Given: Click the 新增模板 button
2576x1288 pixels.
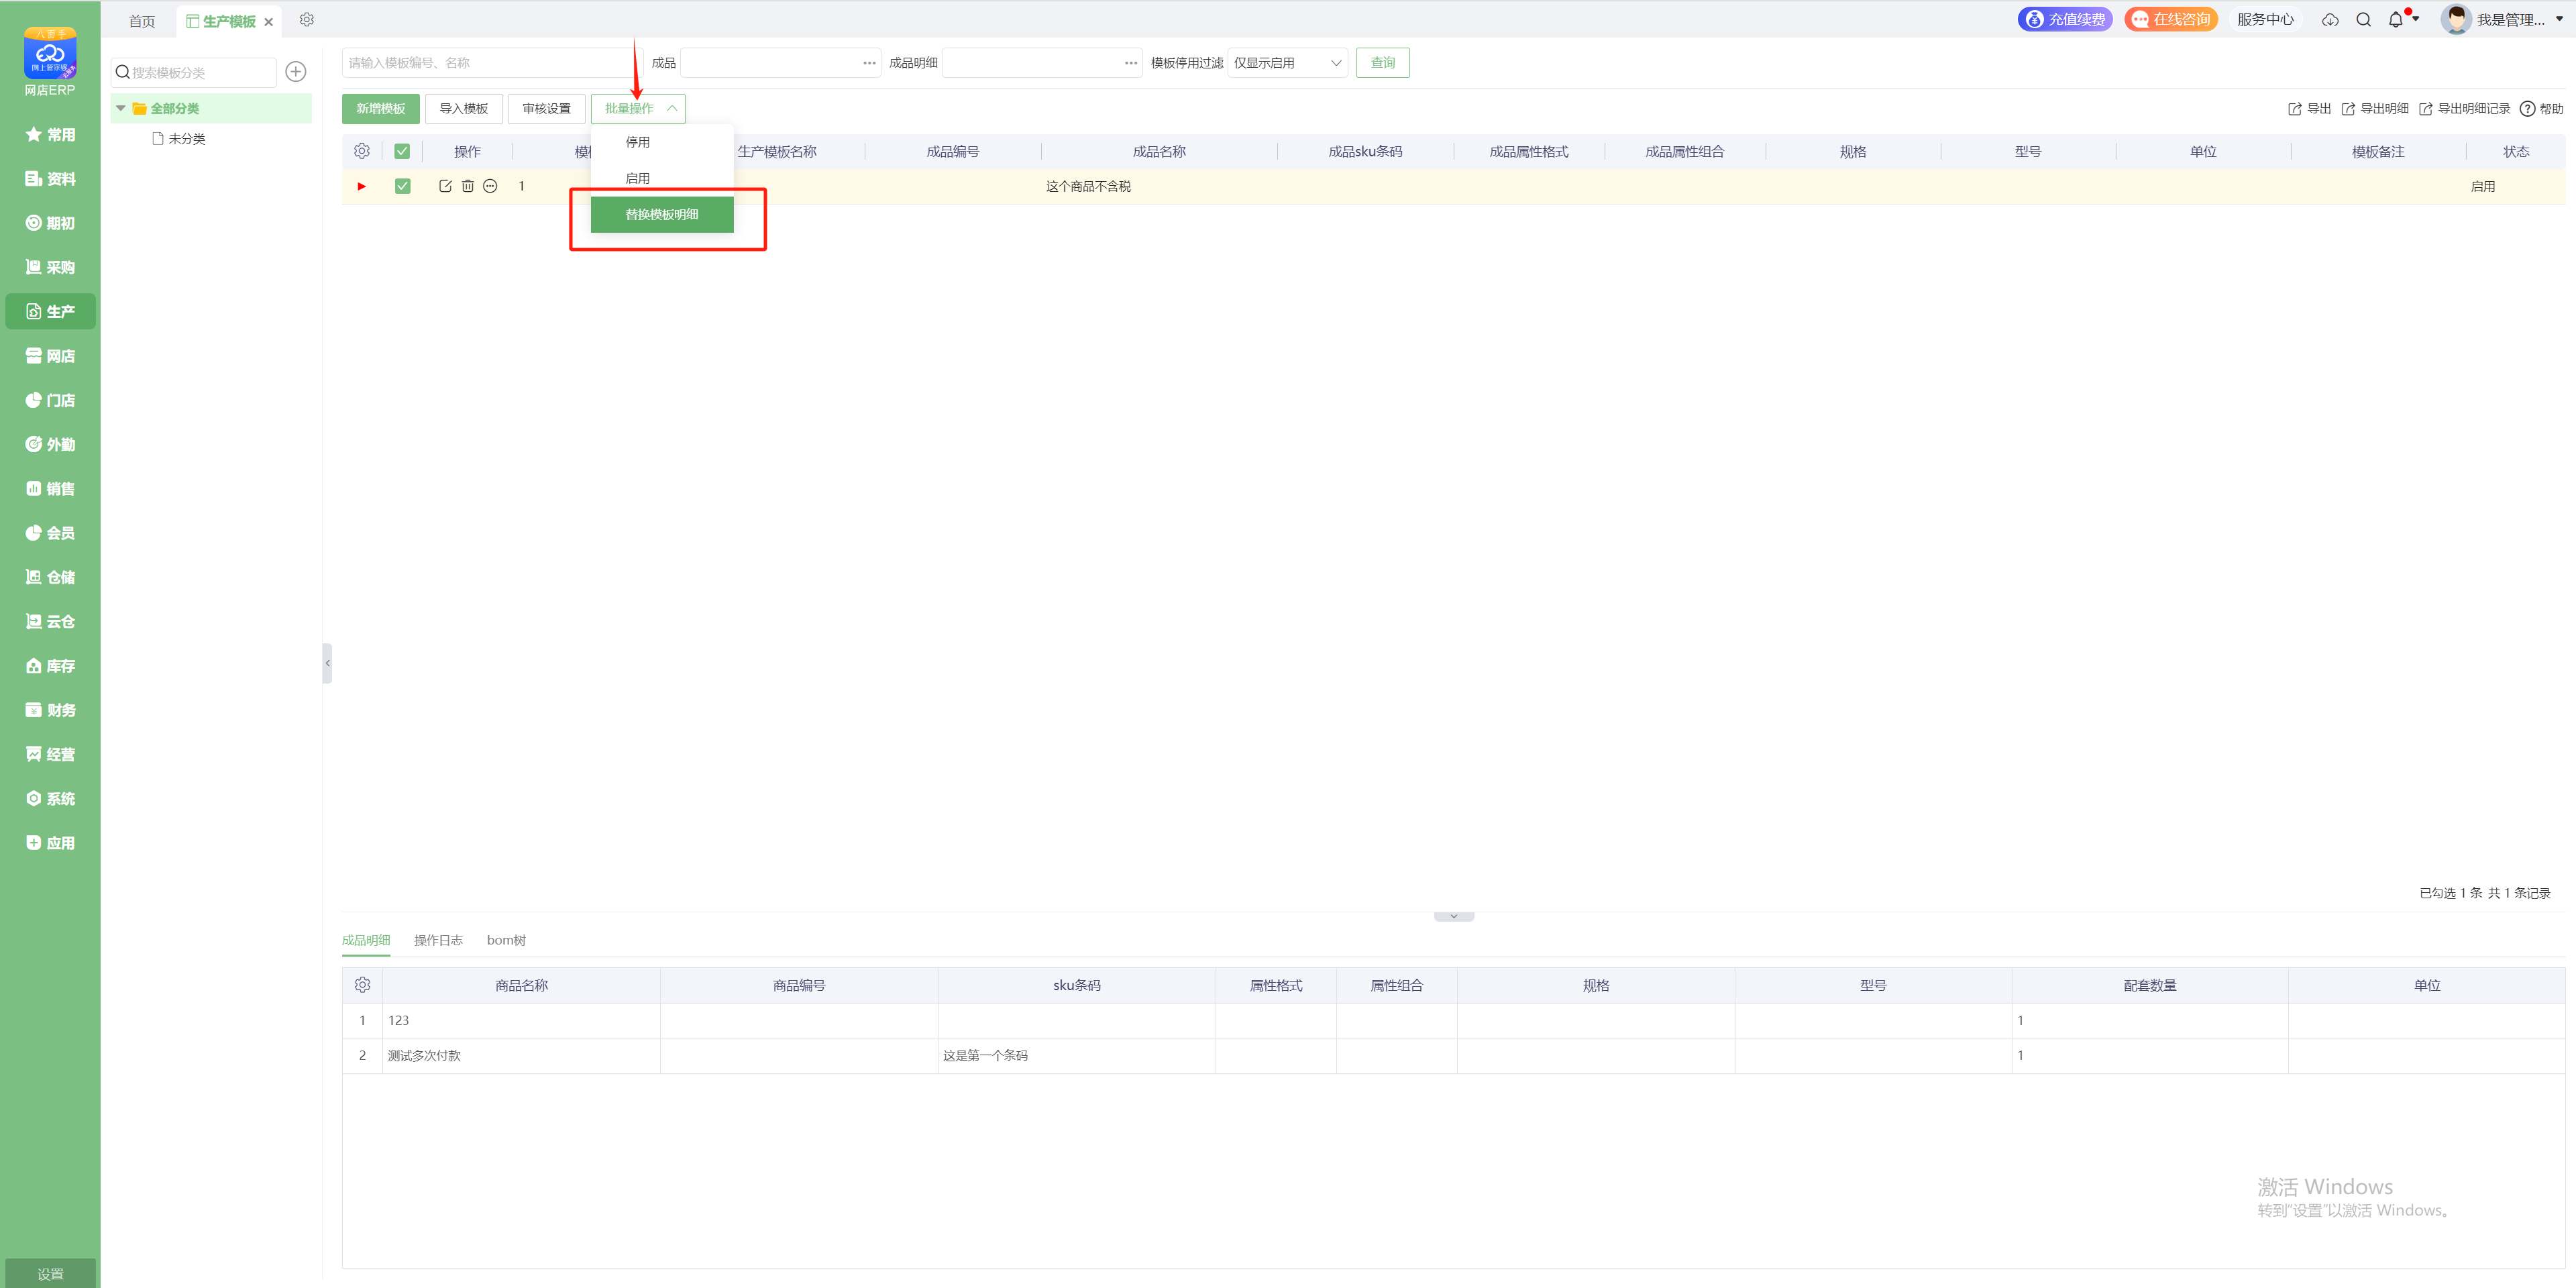Looking at the screenshot, I should point(381,108).
